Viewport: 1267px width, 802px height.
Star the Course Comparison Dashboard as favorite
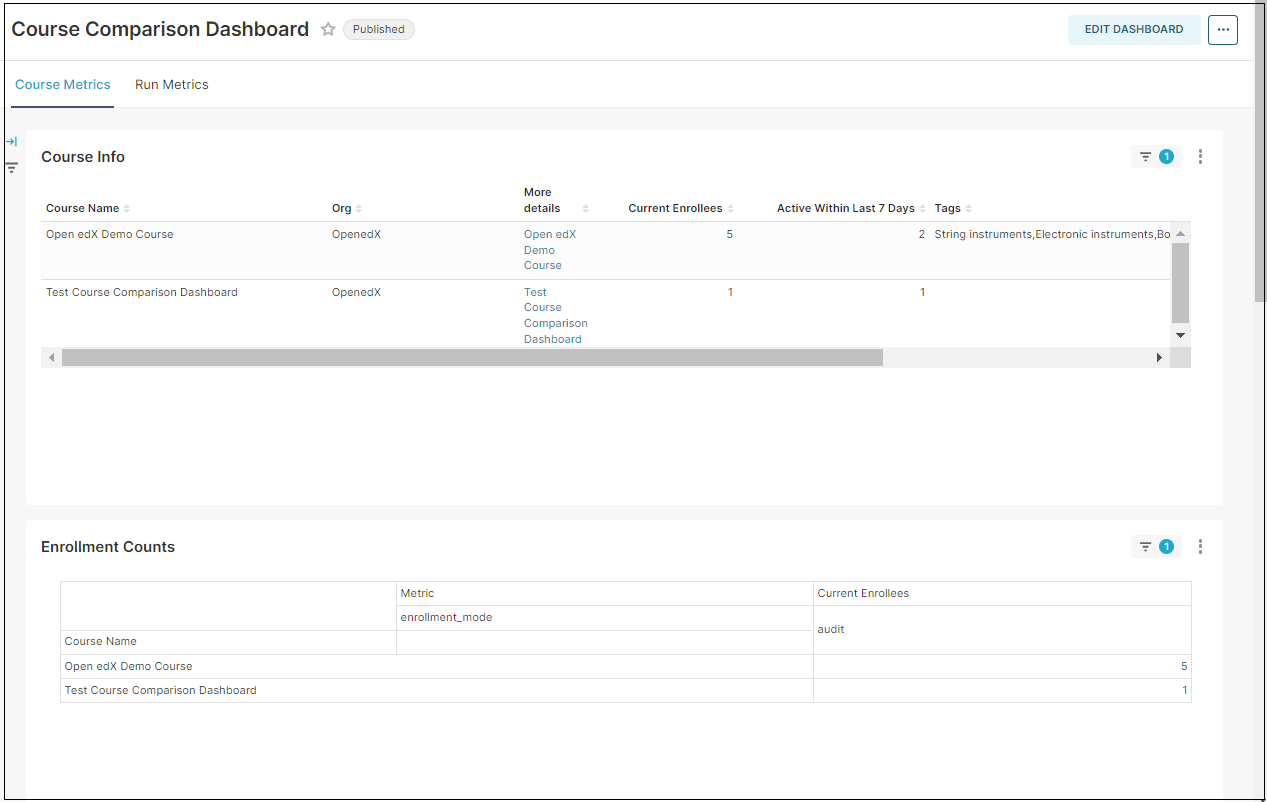[328, 29]
